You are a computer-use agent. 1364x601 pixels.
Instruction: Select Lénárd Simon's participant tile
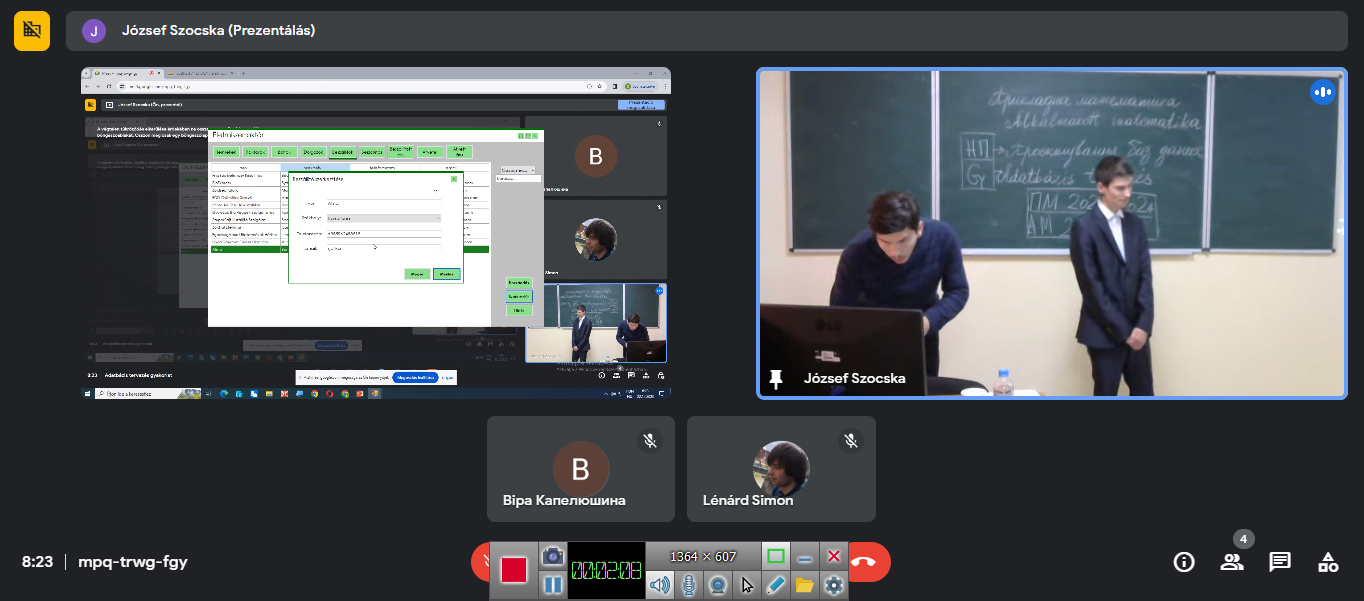tap(781, 469)
